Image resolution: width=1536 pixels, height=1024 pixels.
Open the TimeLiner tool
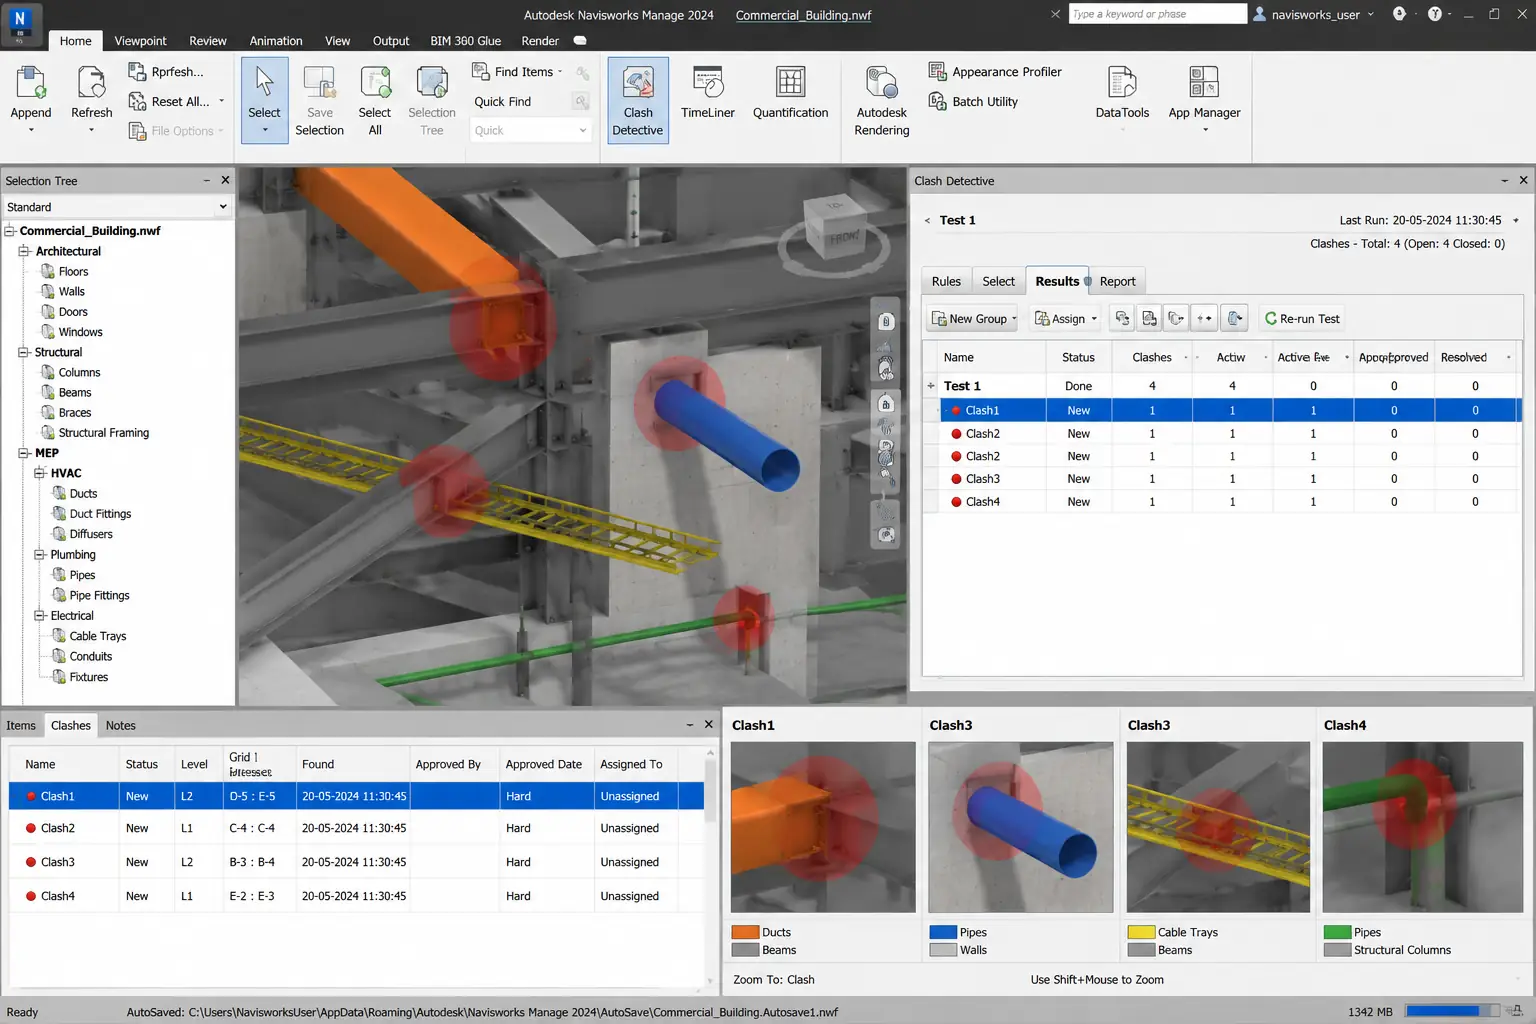[708, 93]
